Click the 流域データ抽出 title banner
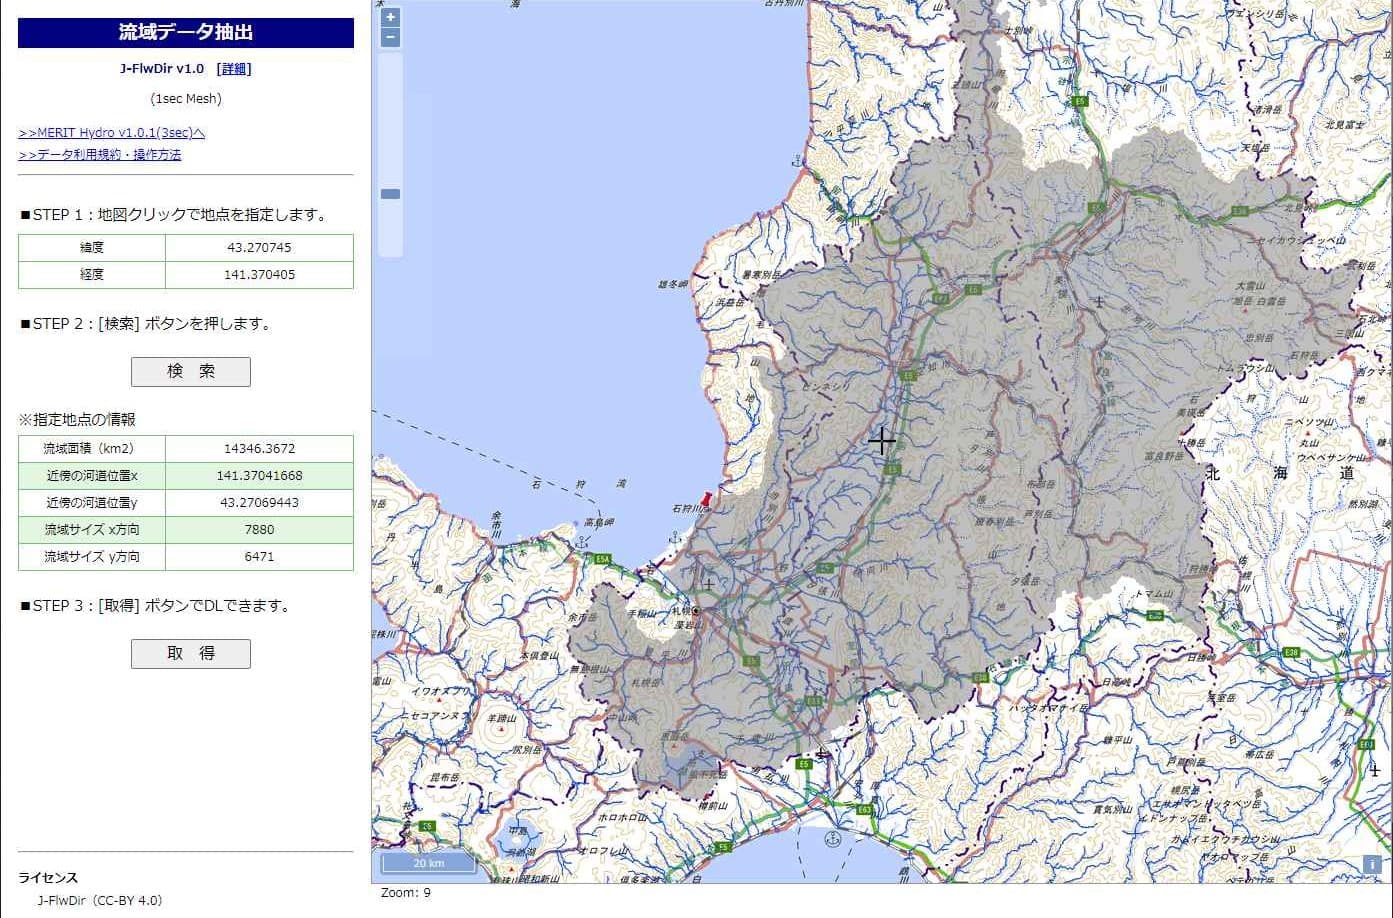The width and height of the screenshot is (1393, 918). click(x=186, y=32)
